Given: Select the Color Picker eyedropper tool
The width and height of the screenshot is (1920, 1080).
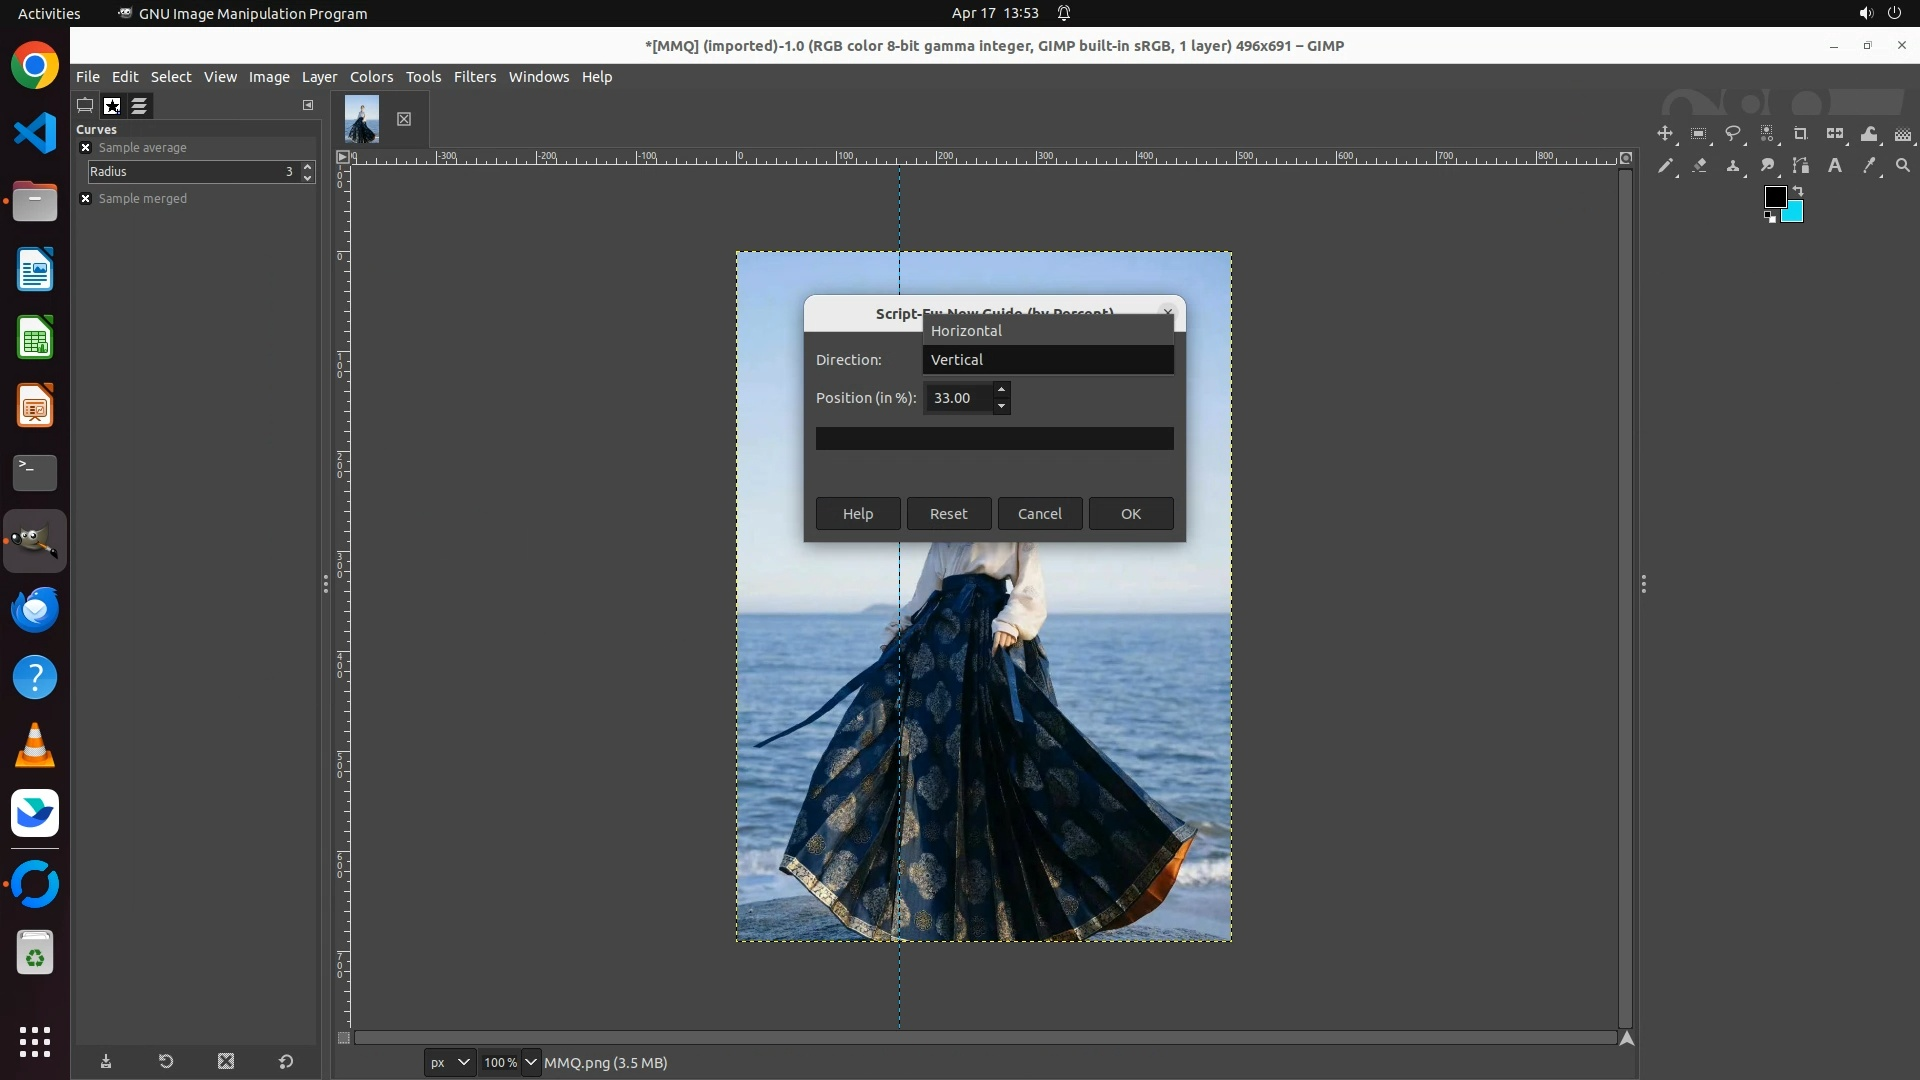Looking at the screenshot, I should [x=1869, y=166].
